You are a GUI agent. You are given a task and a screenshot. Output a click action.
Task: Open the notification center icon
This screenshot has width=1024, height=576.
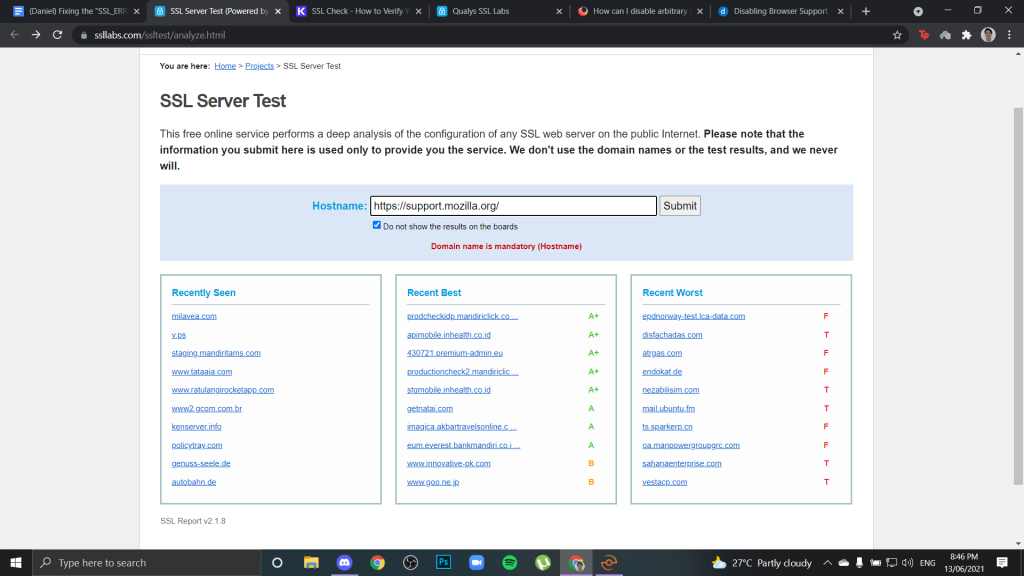(1002, 562)
